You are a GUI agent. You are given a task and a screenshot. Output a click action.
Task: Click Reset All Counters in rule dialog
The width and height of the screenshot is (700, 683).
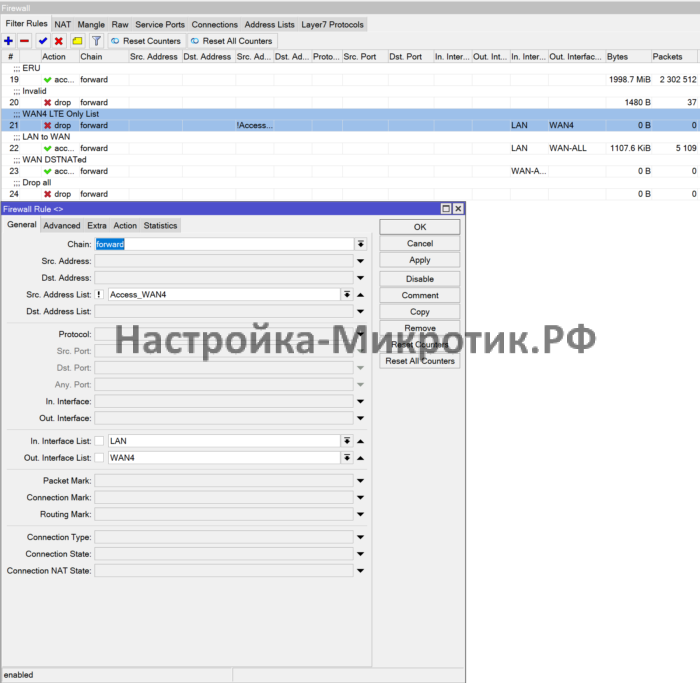(x=420, y=361)
